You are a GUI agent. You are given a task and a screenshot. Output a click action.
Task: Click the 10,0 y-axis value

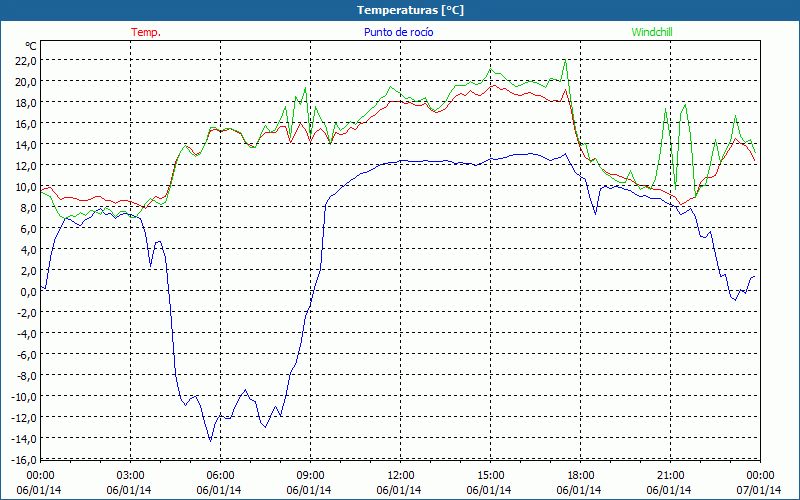click(27, 186)
